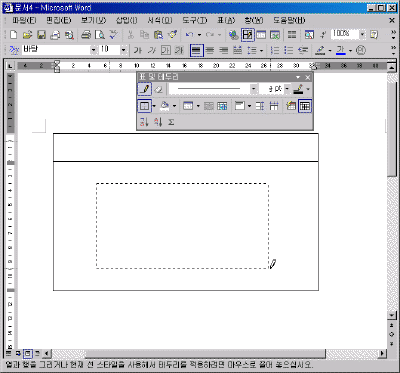The image size is (400, 373).
Task: Click the Print icon in toolbar
Action: (x=86, y=35)
